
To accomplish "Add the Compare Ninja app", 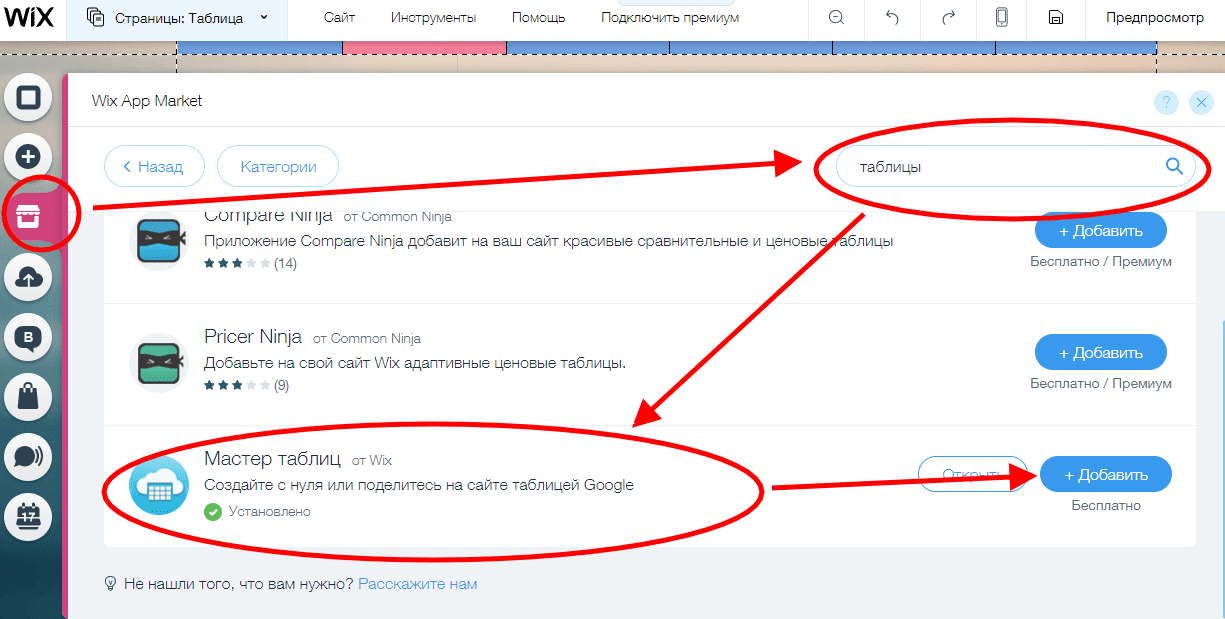I will 1101,230.
